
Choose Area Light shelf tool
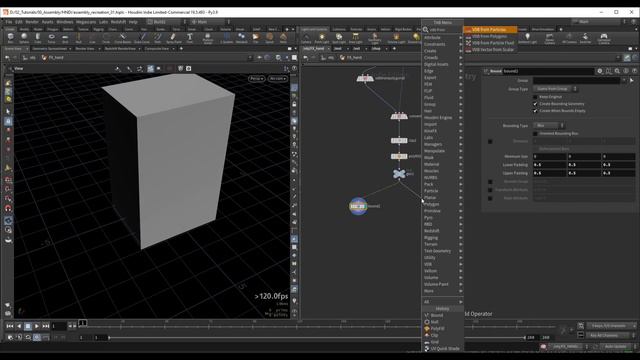point(356,38)
